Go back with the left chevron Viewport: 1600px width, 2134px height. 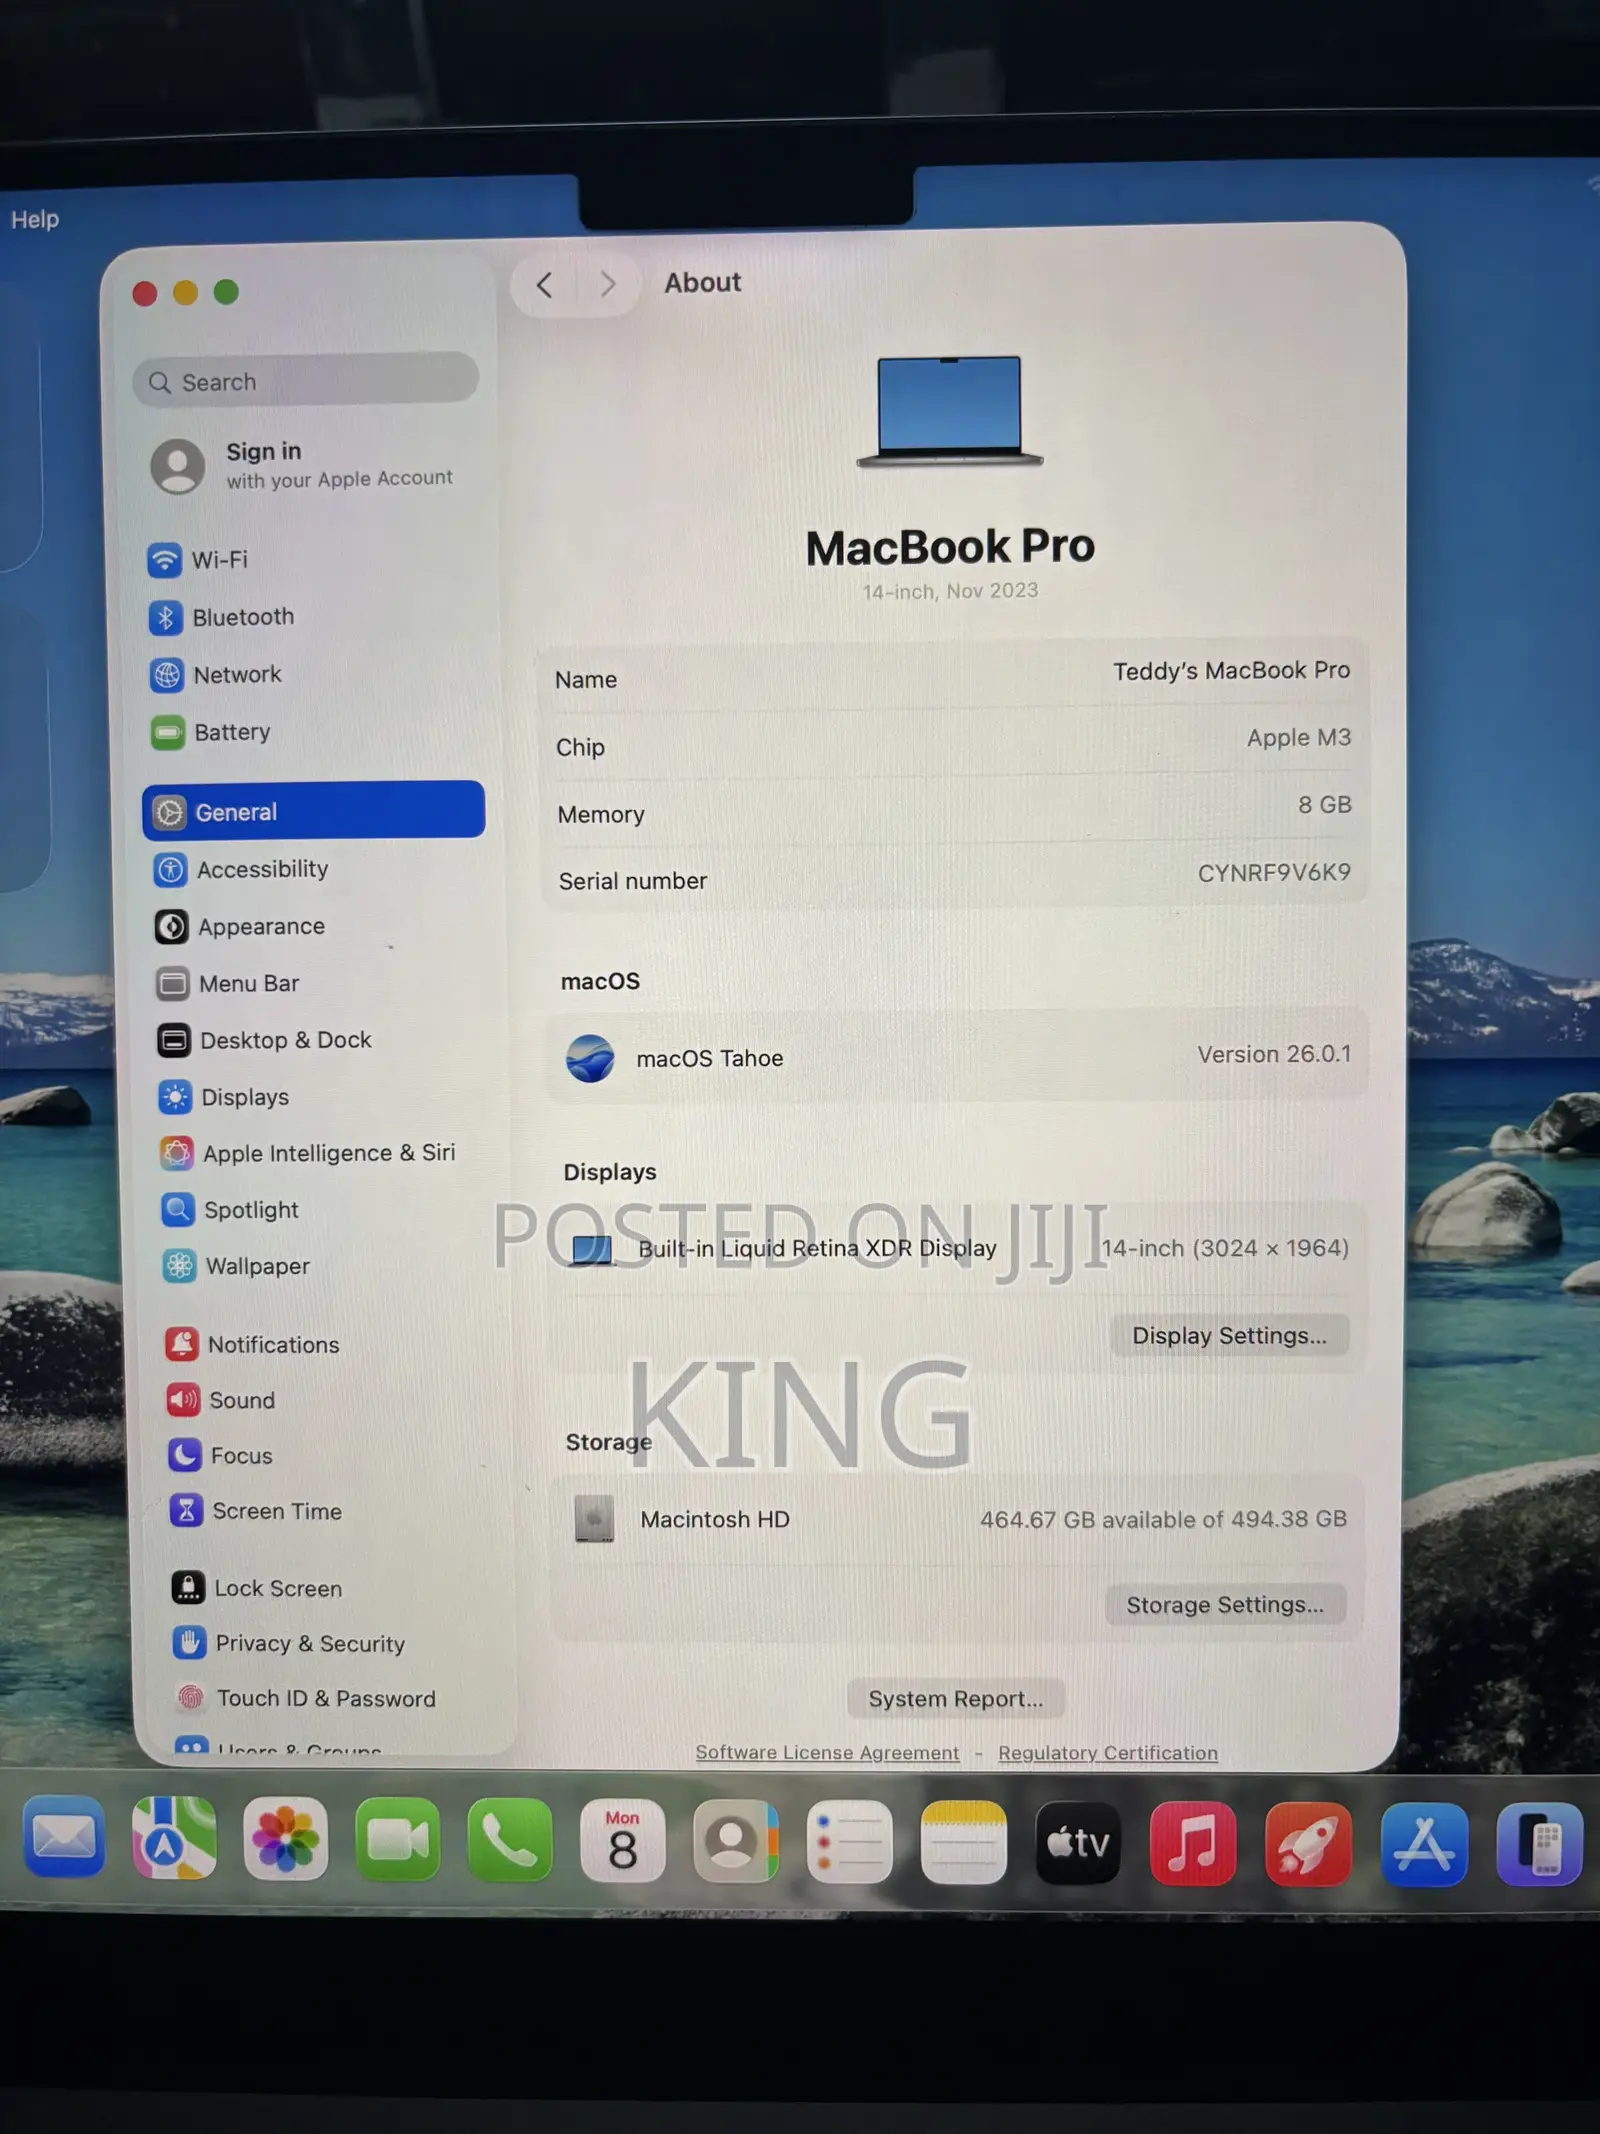544,286
